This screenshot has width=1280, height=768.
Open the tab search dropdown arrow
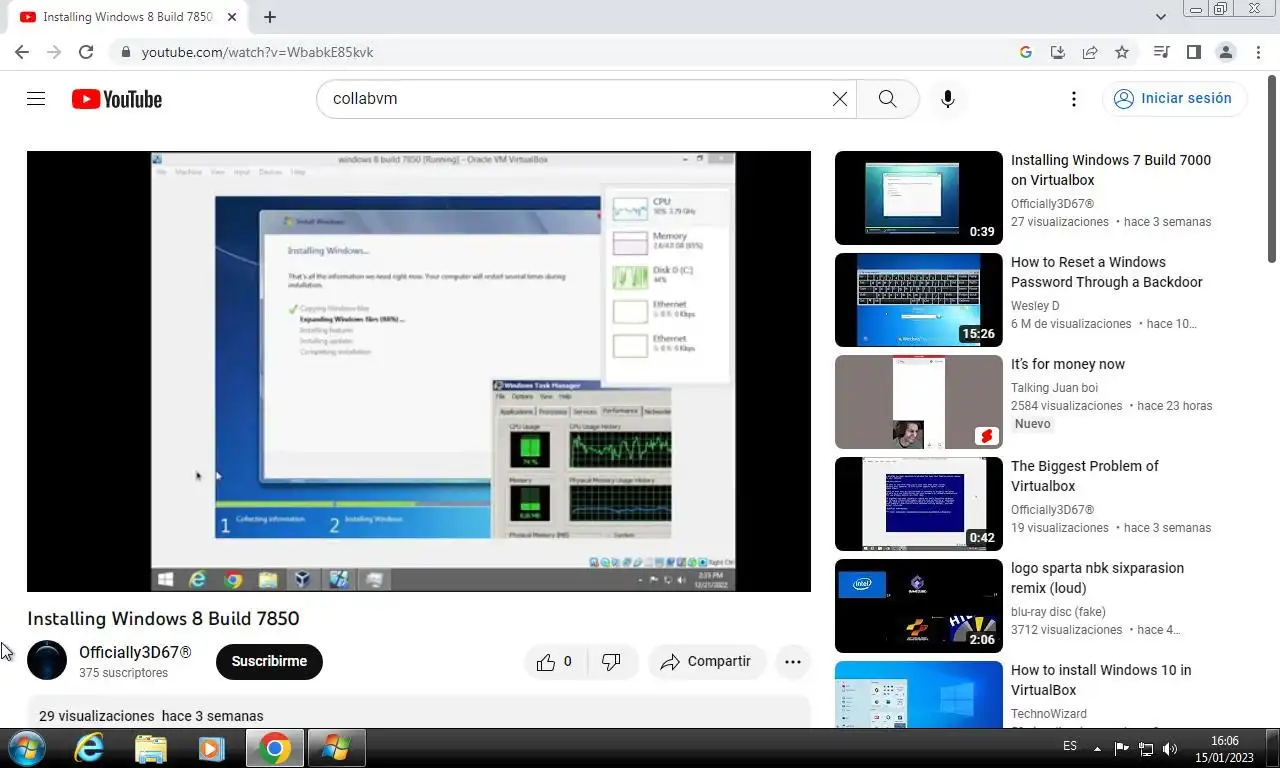1161,17
